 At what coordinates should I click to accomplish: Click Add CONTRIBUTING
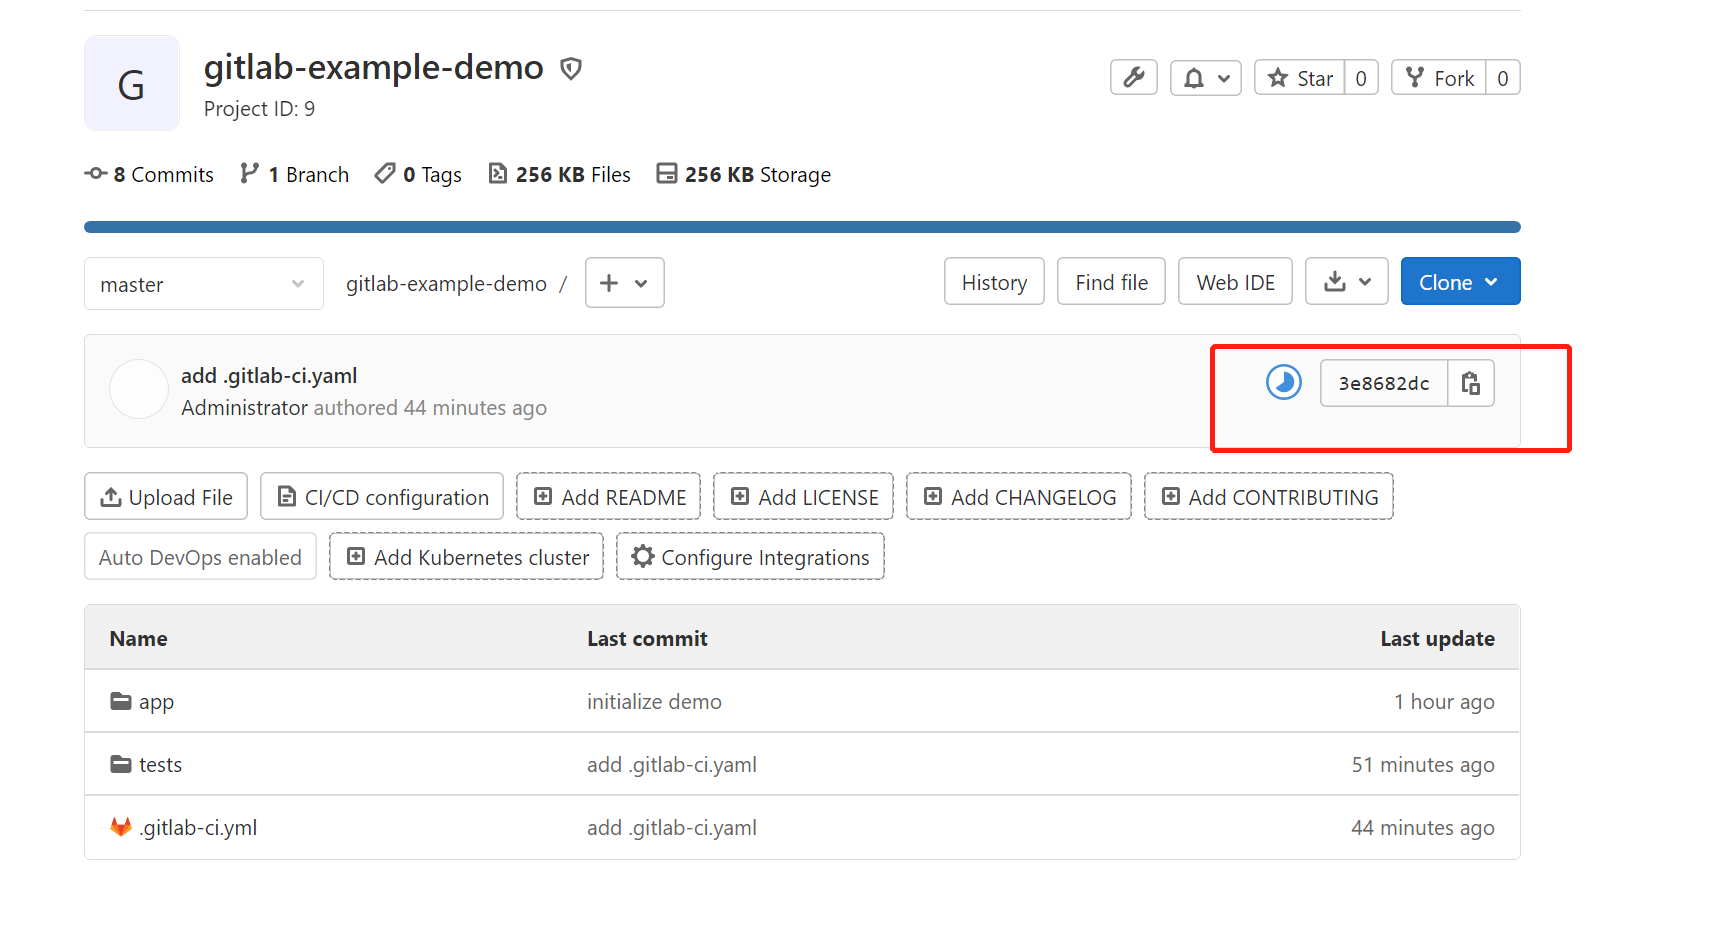1269,497
